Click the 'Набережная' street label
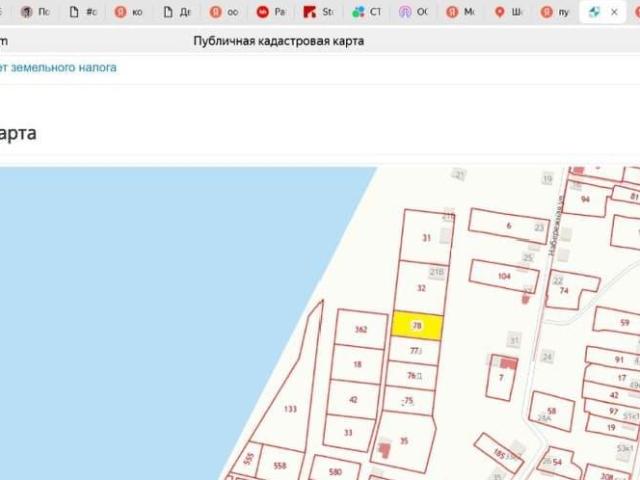The height and width of the screenshot is (480, 640). (557, 226)
